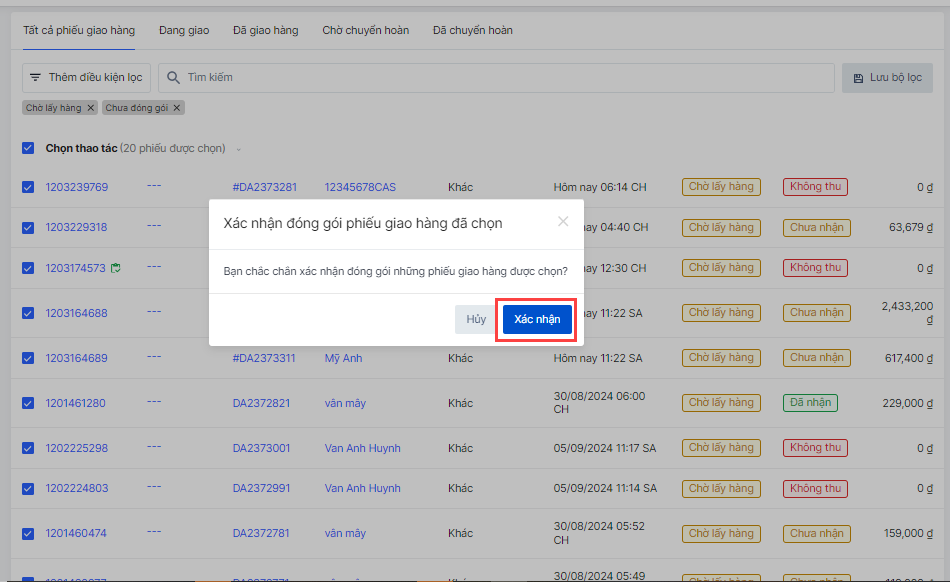The image size is (950, 582).
Task: Click the magnifier icon in the search bar
Action: [174, 77]
